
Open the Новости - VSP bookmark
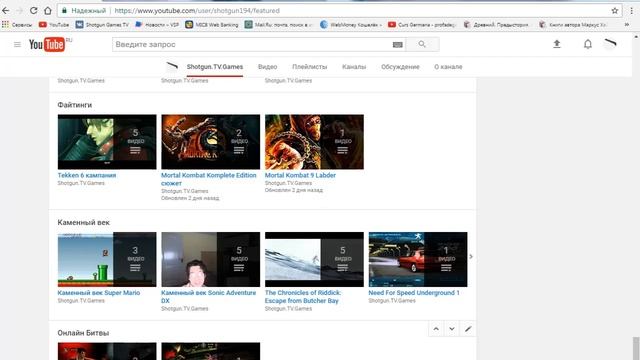(x=157, y=24)
